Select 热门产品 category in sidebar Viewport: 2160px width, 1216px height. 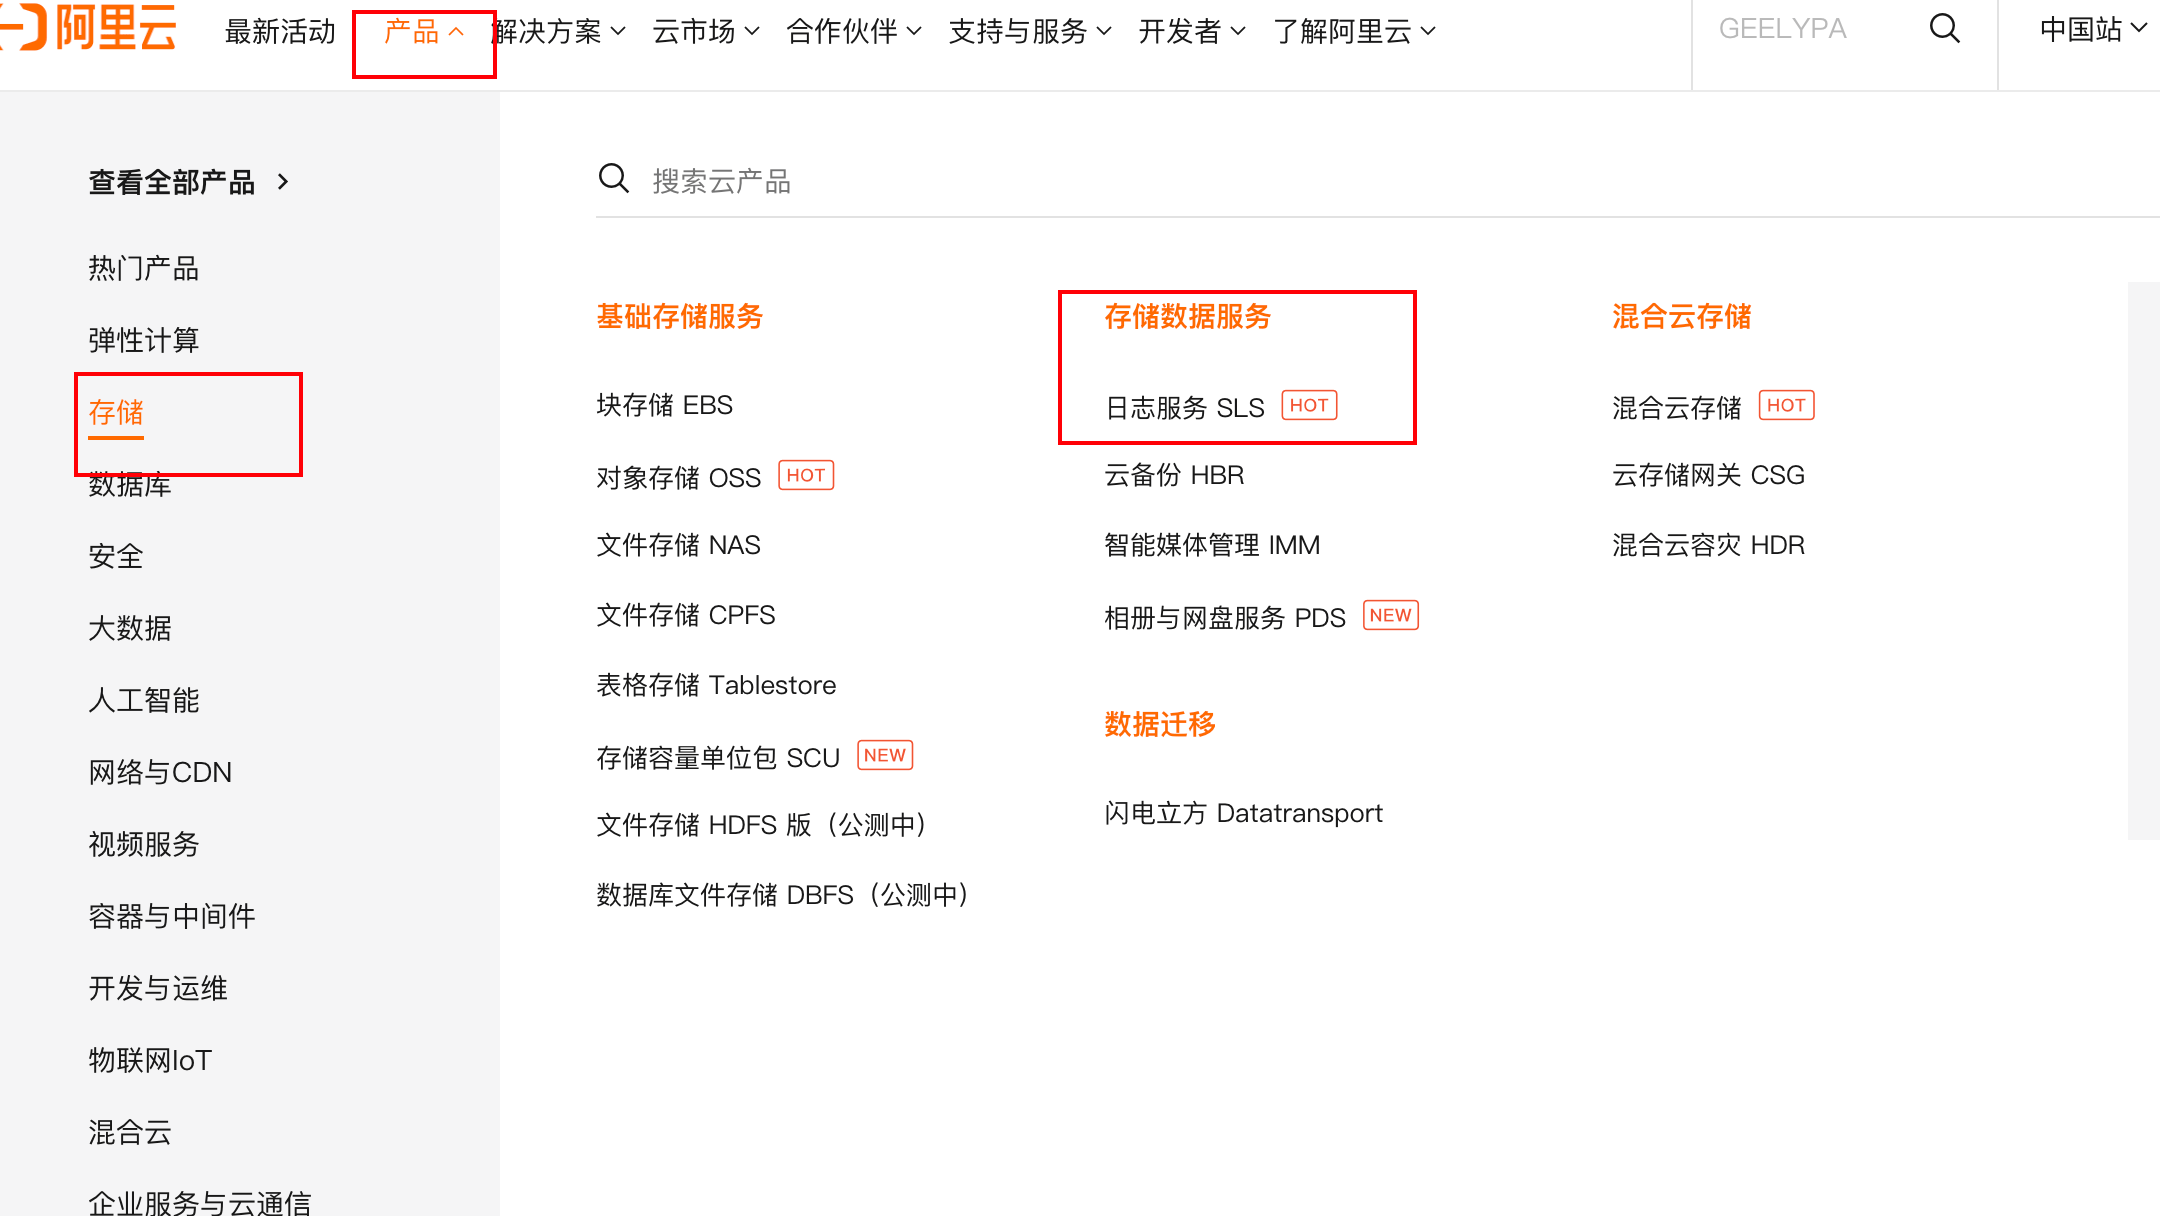144,268
